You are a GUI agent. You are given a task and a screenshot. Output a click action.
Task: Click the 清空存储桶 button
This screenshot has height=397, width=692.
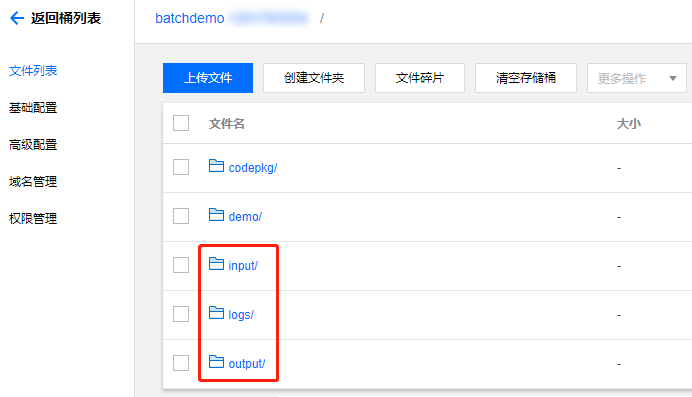coord(526,78)
